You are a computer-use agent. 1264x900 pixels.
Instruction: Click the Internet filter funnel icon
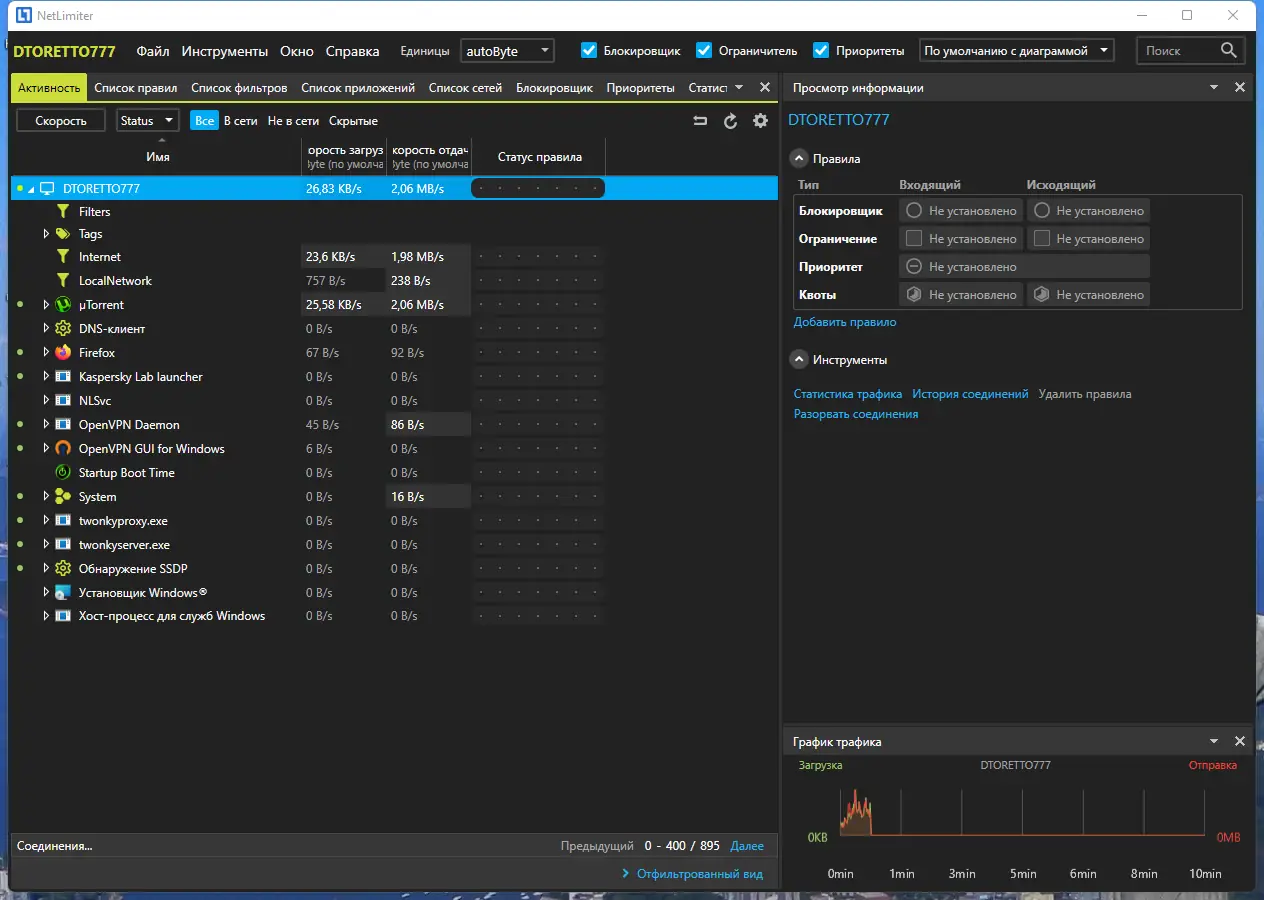point(63,257)
